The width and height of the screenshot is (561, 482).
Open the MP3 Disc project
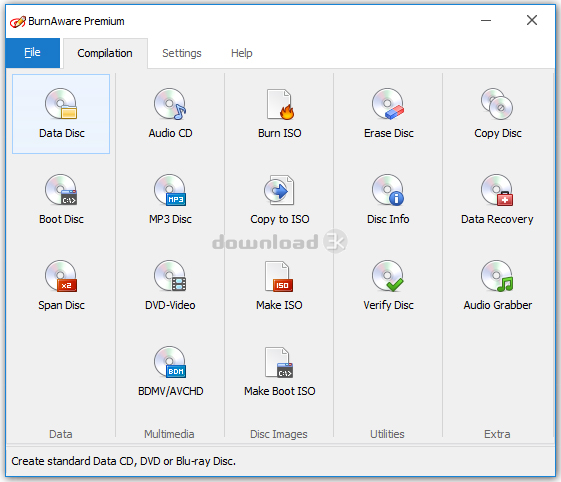pyautogui.click(x=170, y=200)
